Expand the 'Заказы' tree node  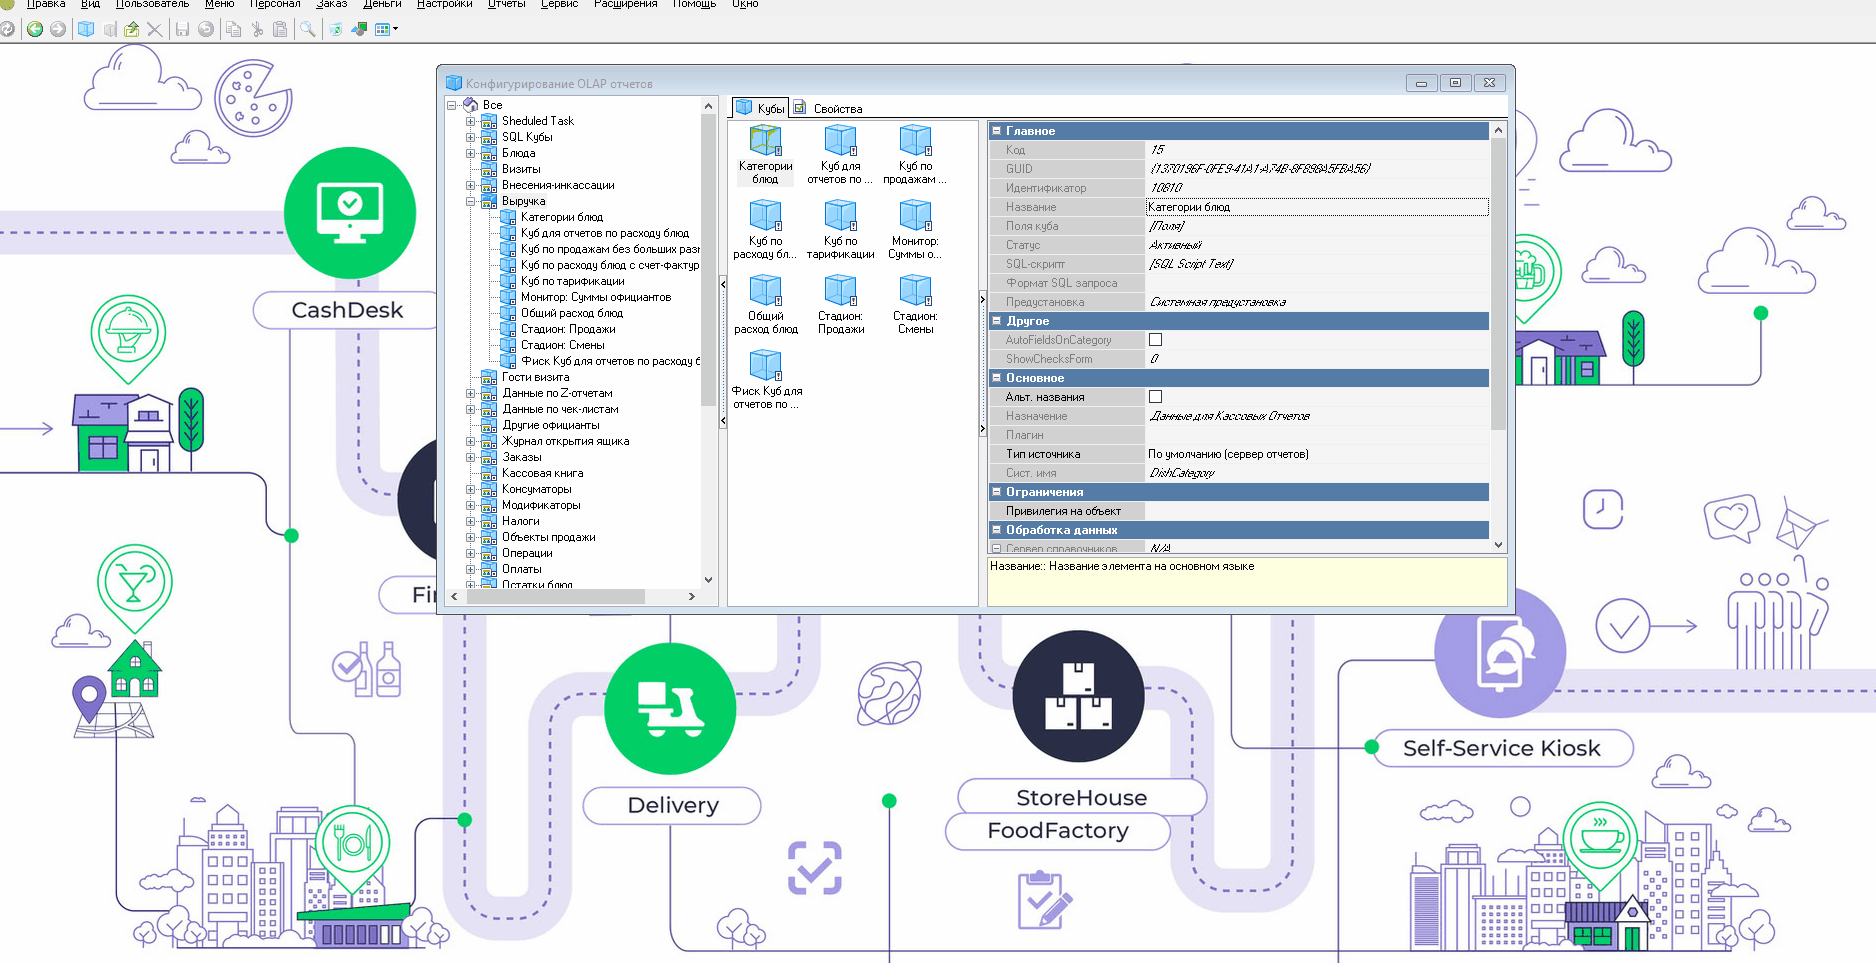tap(470, 457)
